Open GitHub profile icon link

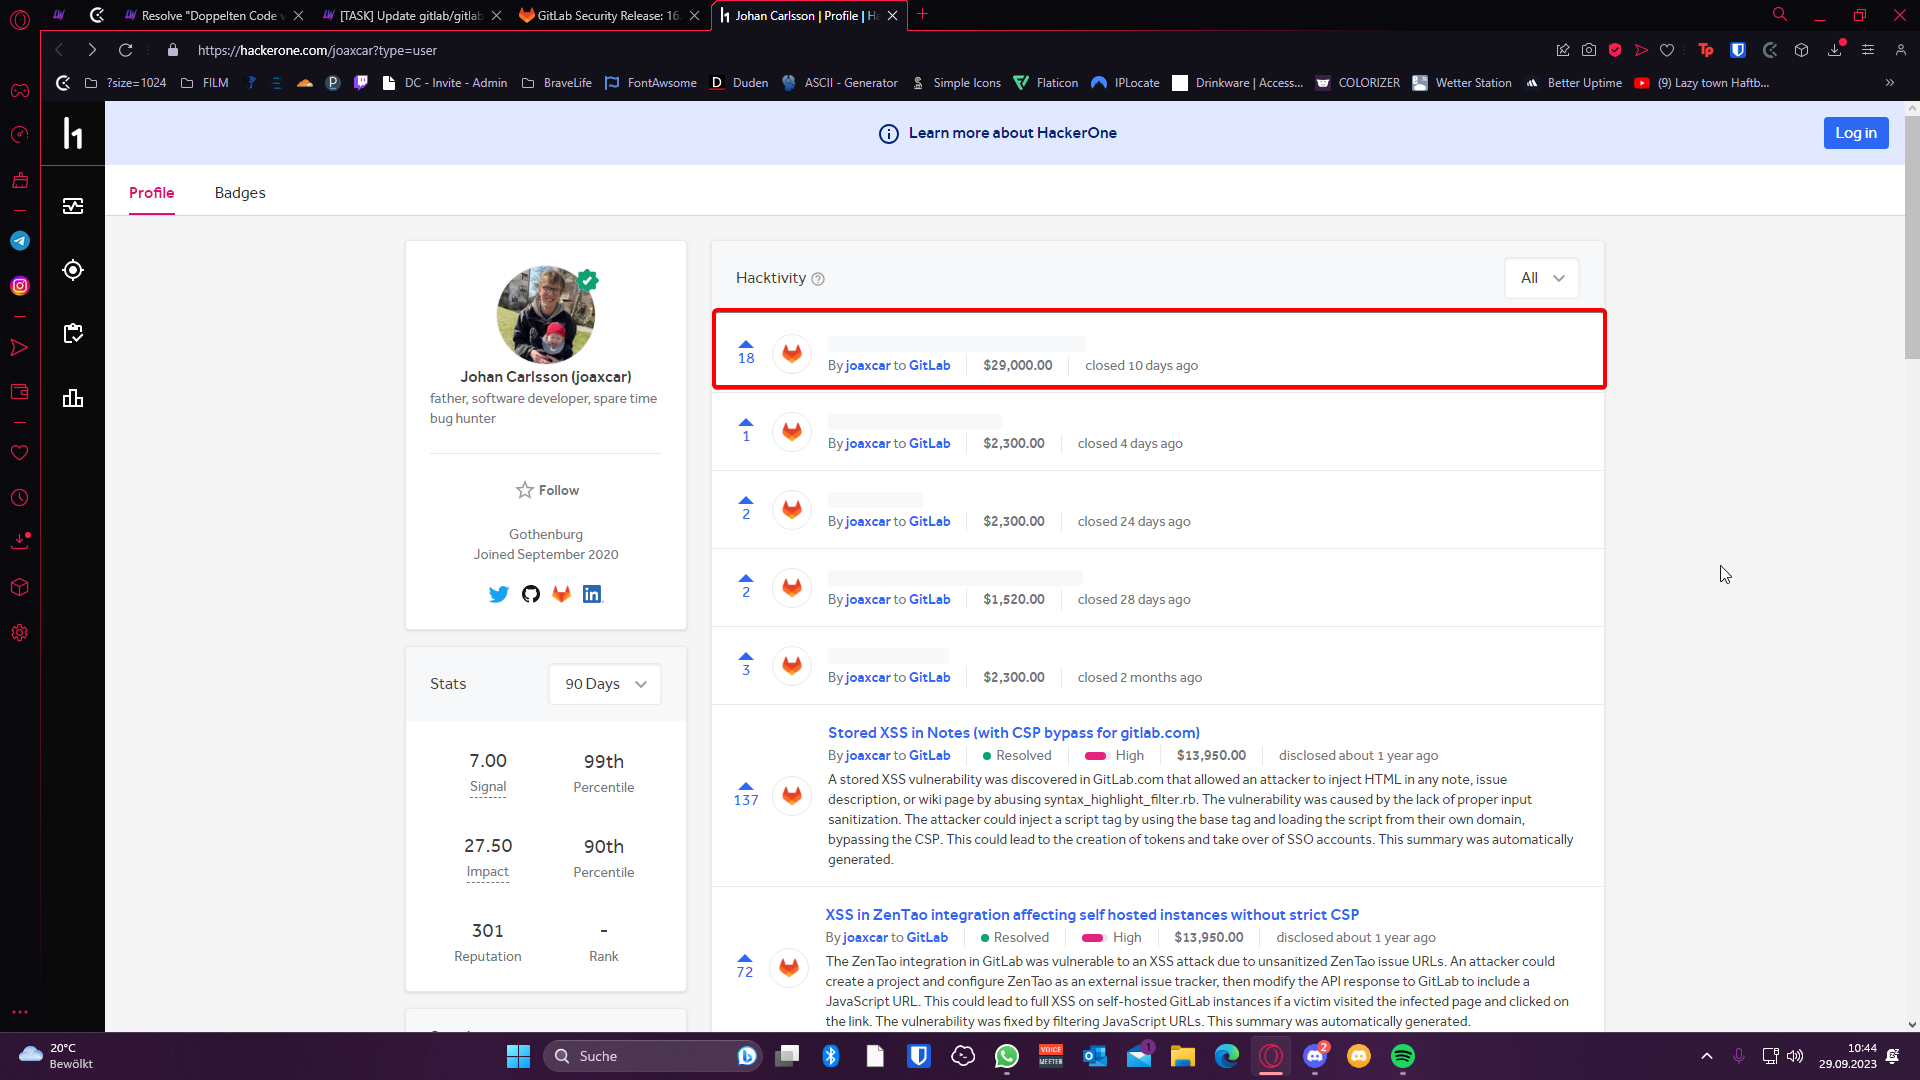coord(531,594)
